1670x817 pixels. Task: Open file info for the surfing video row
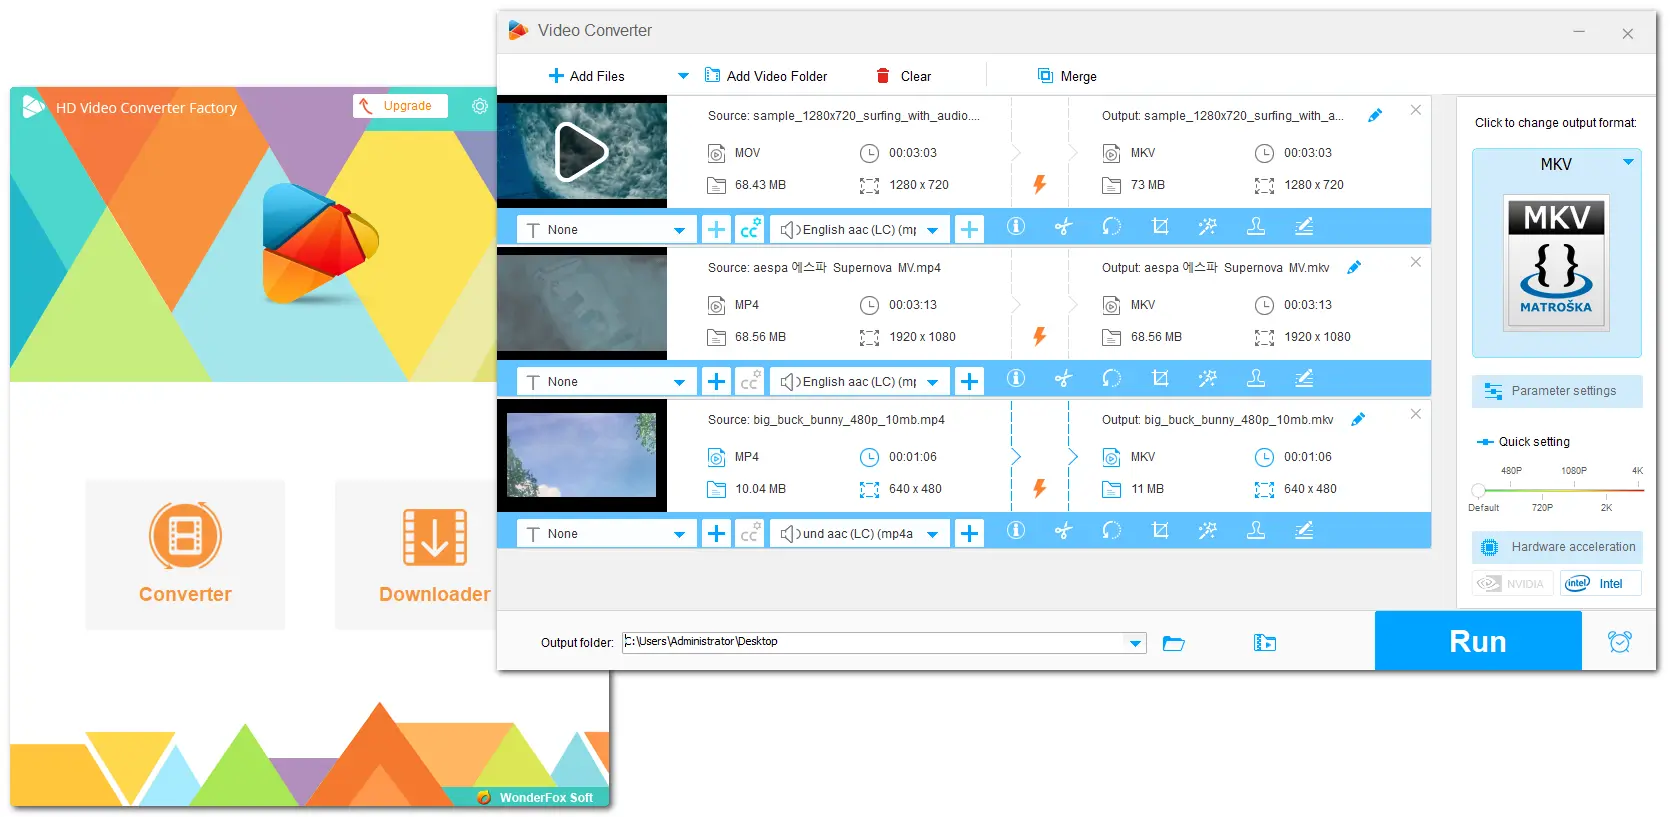1015,227
